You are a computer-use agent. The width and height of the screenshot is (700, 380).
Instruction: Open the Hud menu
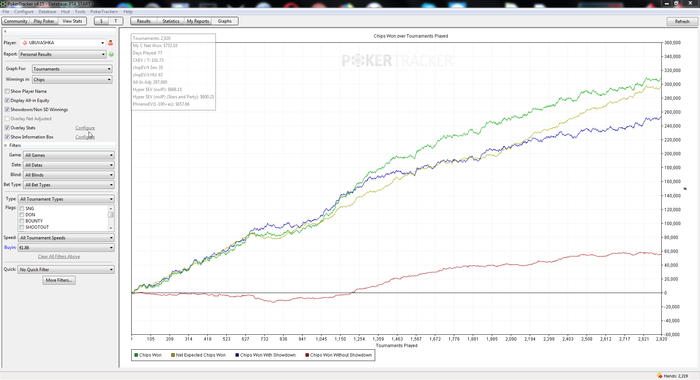click(65, 12)
